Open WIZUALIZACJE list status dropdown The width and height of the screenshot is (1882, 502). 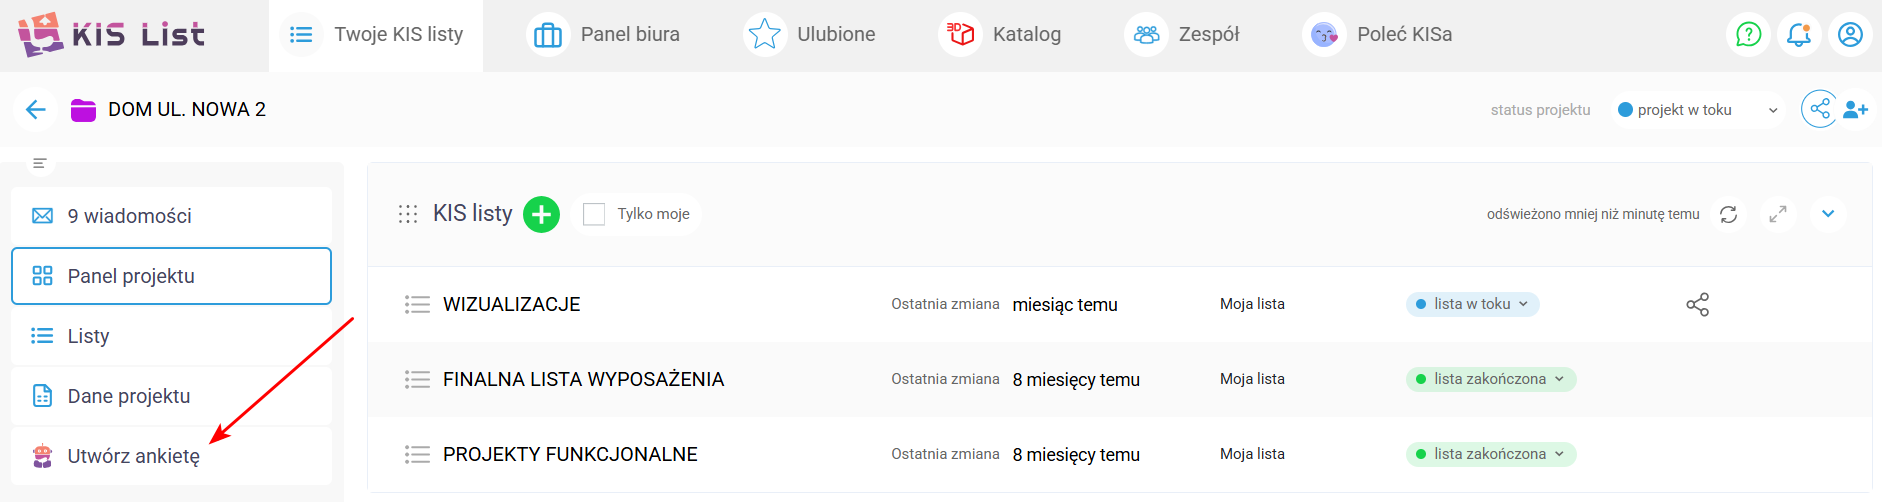(1472, 304)
